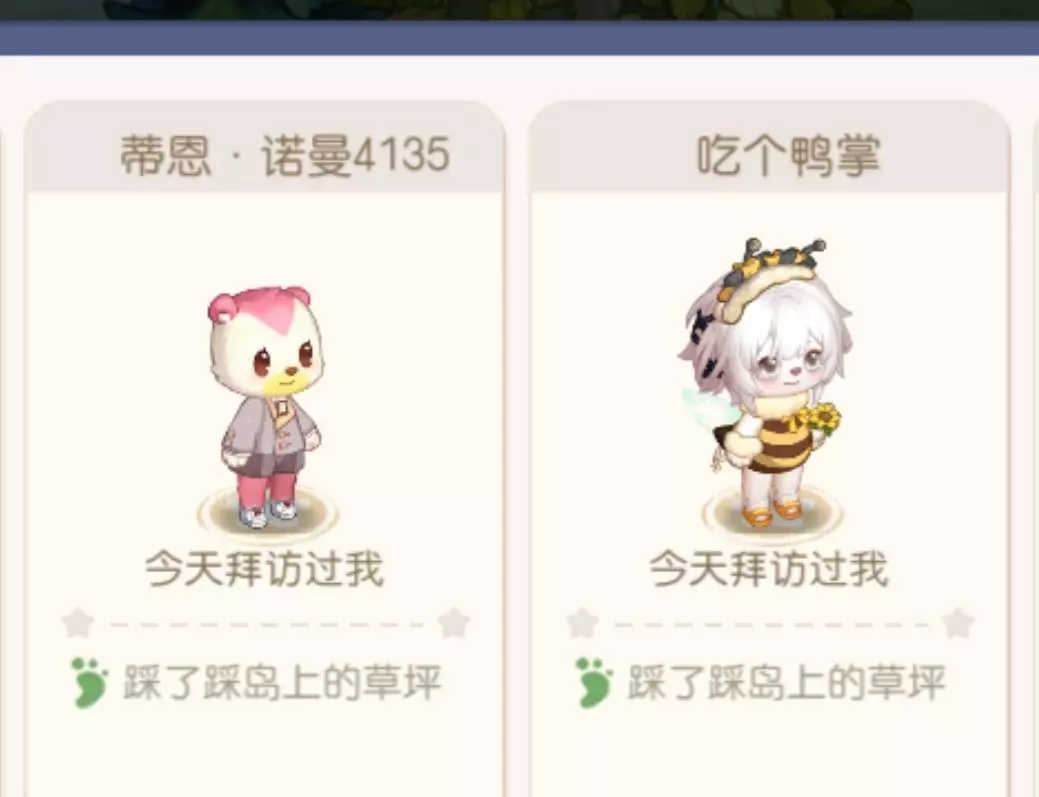Click 踩了踩岛上的草坪 in 吃个鸭掌 card

[787, 682]
